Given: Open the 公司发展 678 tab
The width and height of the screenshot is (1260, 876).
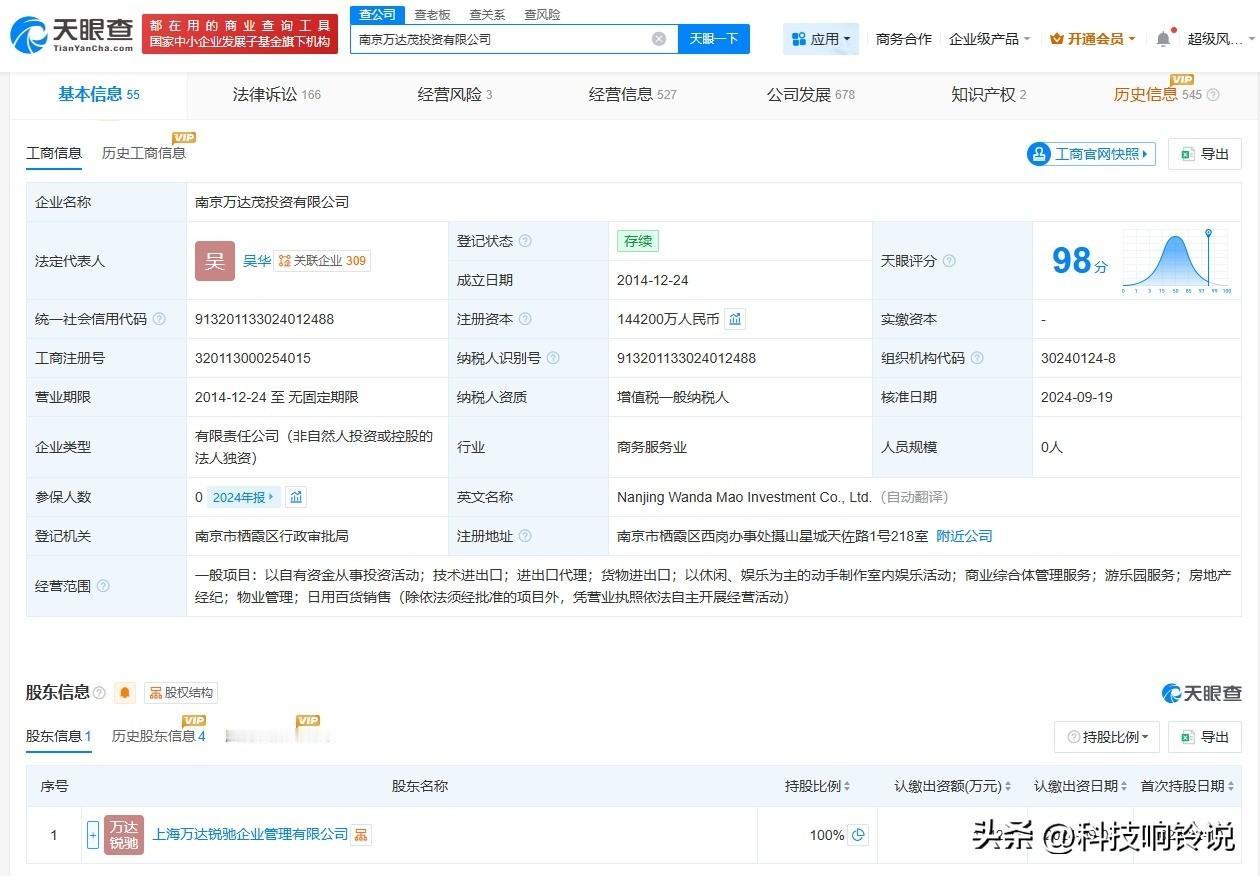Looking at the screenshot, I should point(811,95).
